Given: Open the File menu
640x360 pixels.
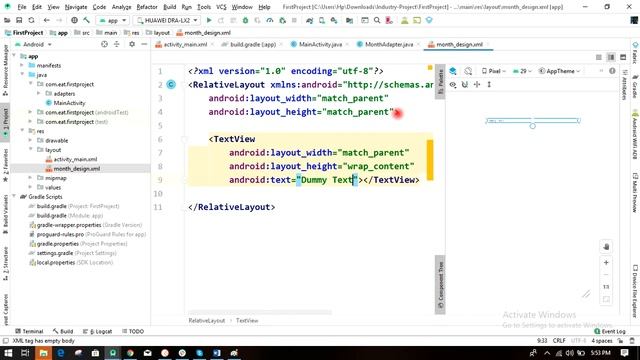Looking at the screenshot, I should coord(22,7).
